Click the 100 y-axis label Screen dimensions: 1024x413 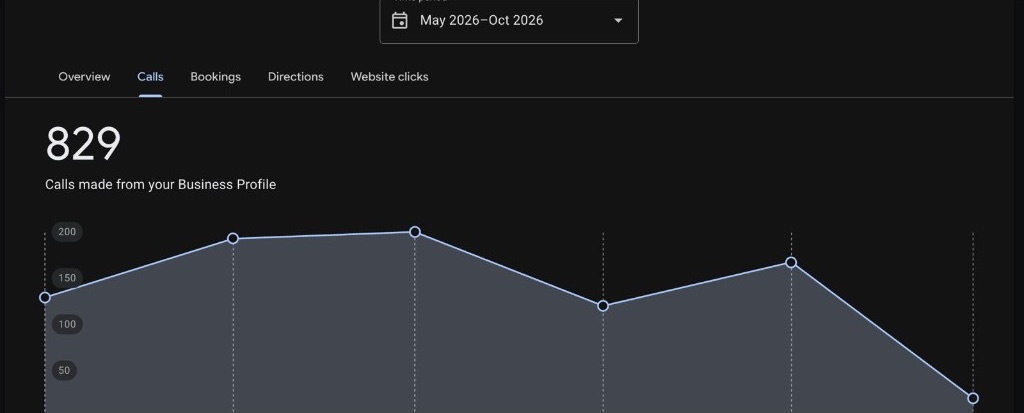(x=67, y=325)
